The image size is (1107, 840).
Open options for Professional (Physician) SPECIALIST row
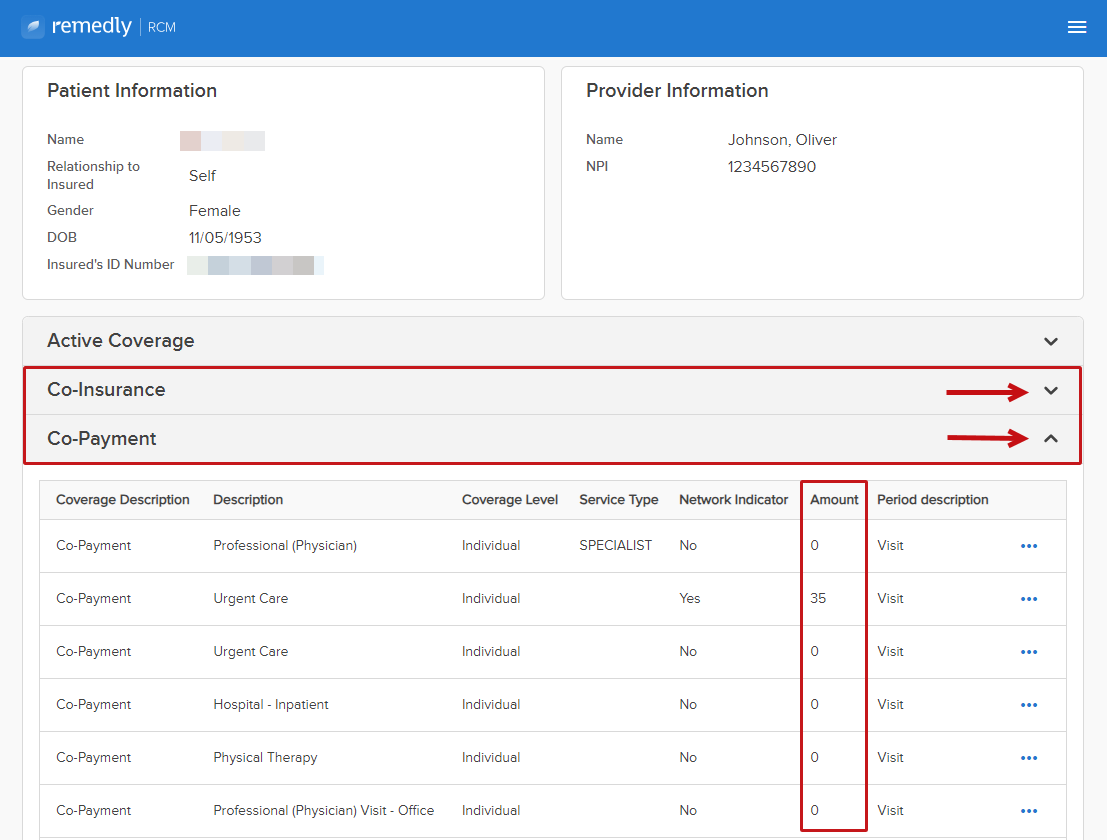click(1029, 546)
